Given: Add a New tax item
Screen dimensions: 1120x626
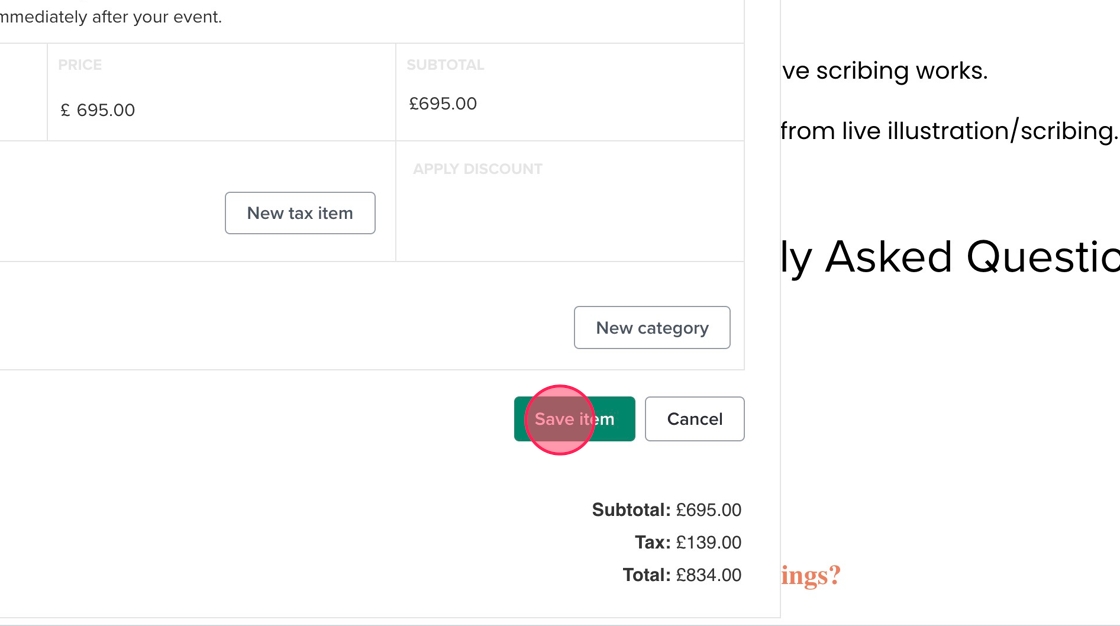Looking at the screenshot, I should [x=300, y=213].
